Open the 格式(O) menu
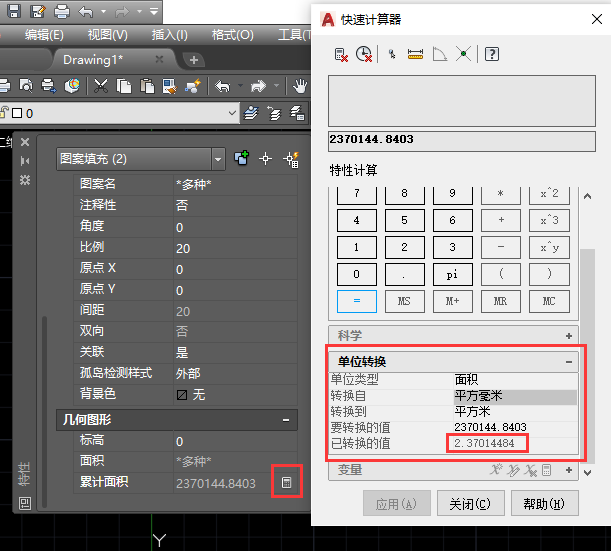The width and height of the screenshot is (611, 551). click(x=233, y=35)
